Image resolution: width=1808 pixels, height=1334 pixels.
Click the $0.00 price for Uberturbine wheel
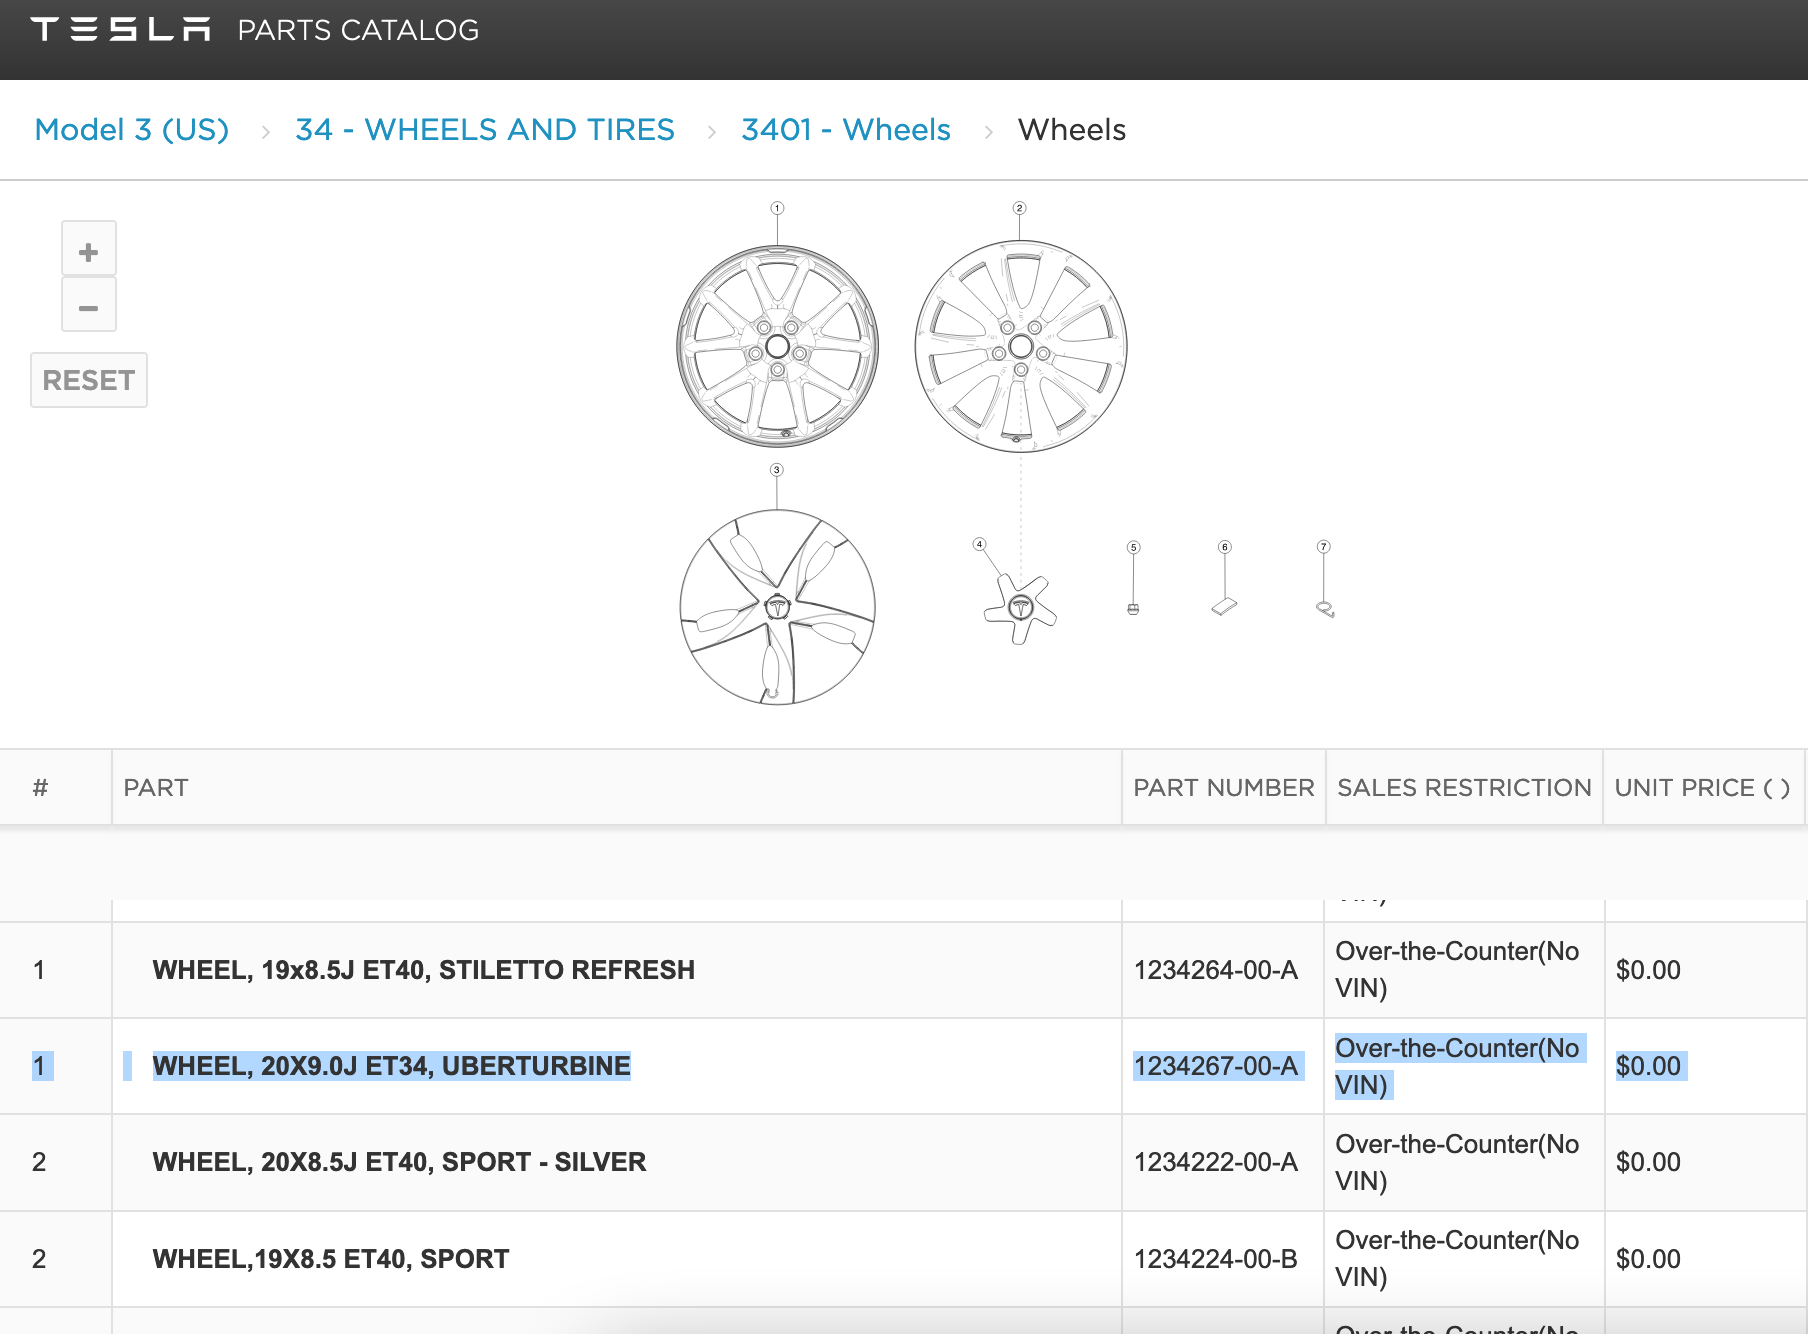pos(1648,1066)
